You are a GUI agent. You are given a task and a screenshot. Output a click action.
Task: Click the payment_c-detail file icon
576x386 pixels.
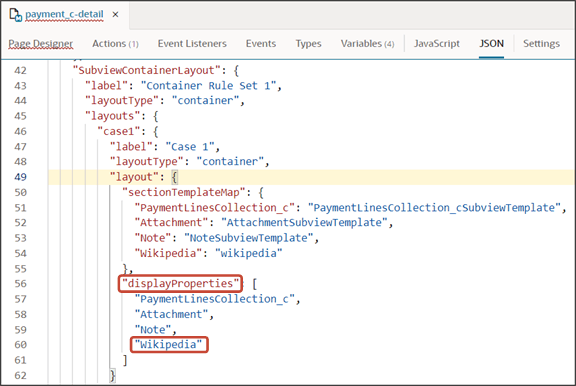15,15
